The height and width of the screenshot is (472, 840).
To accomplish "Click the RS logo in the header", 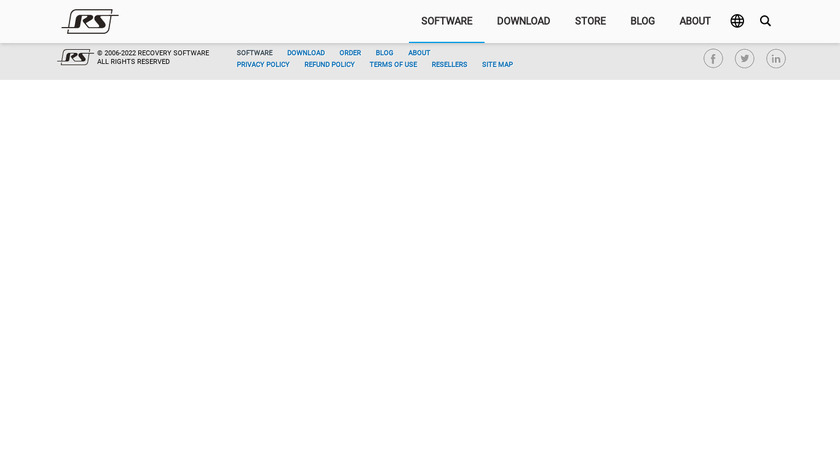I will coord(90,21).
